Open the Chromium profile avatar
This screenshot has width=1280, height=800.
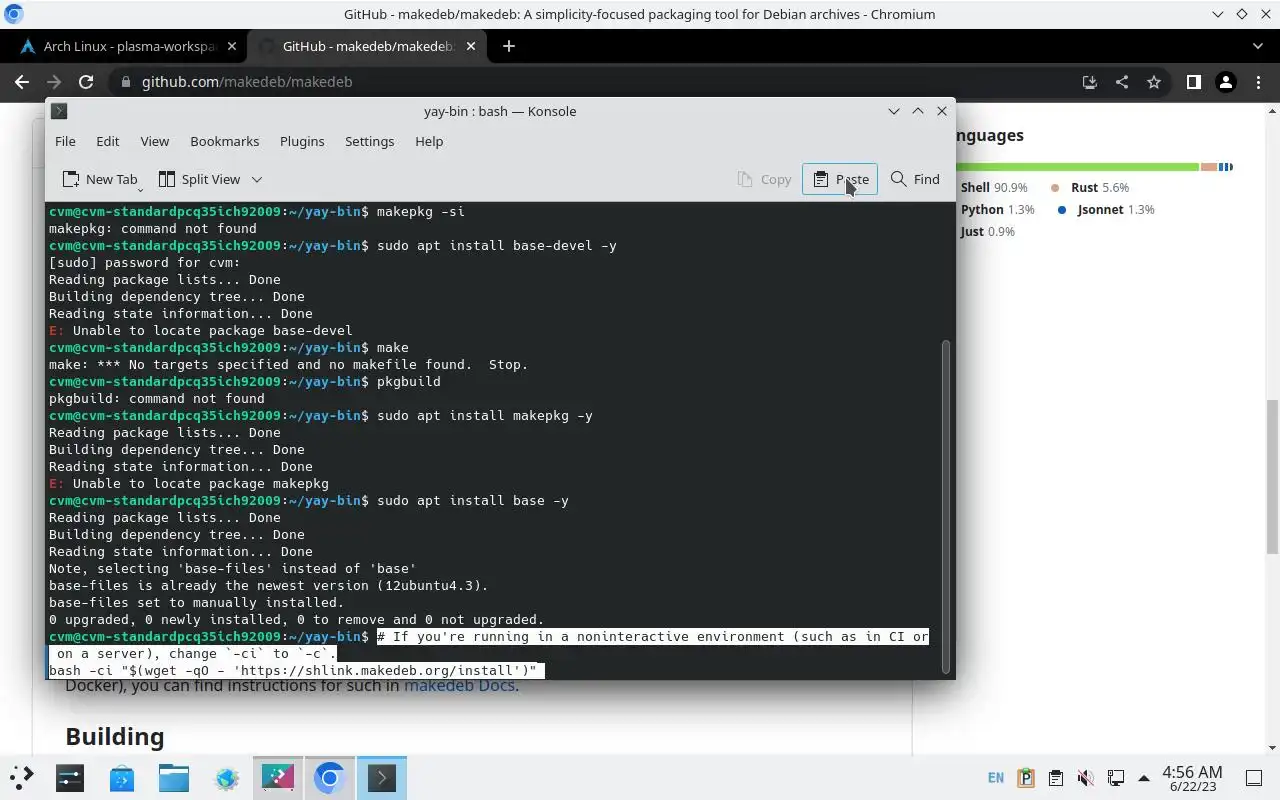[x=1225, y=82]
